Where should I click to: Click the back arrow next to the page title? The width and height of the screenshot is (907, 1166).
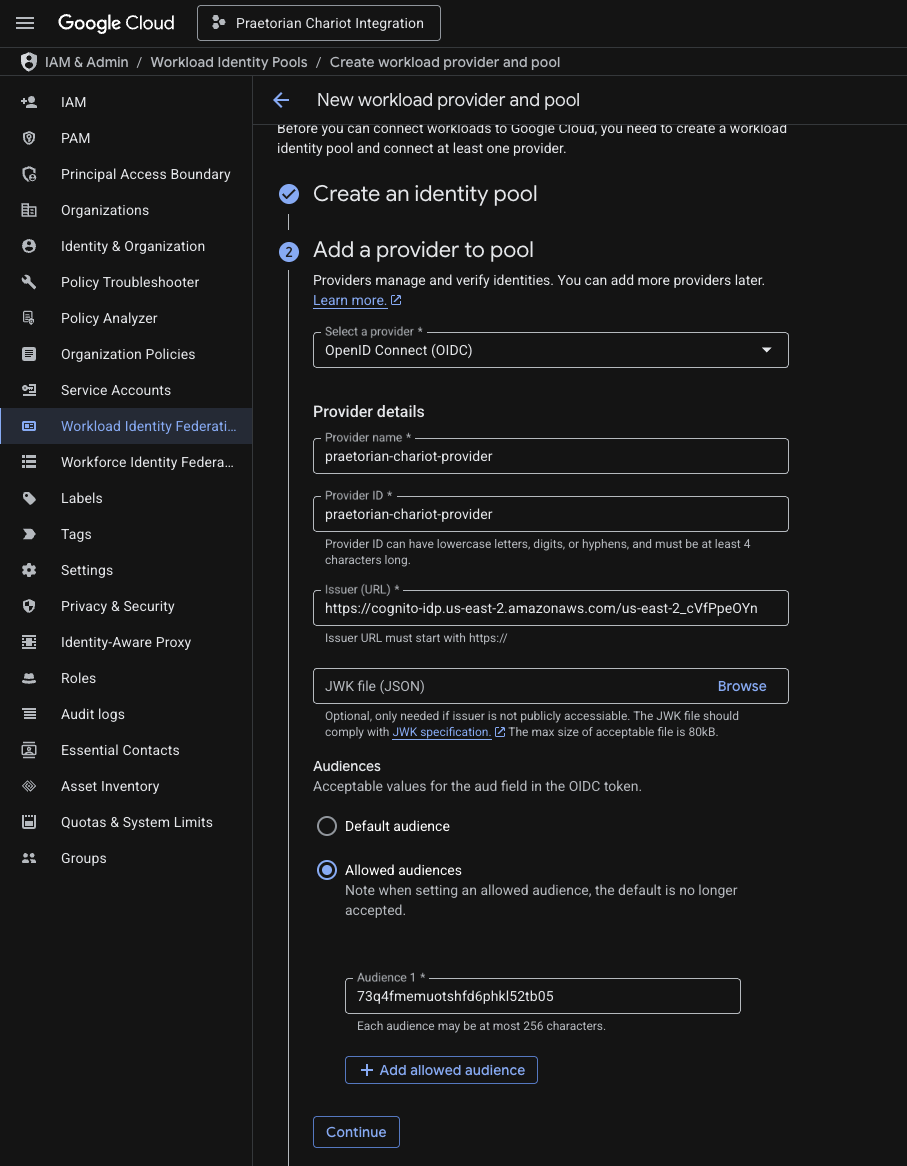281,100
